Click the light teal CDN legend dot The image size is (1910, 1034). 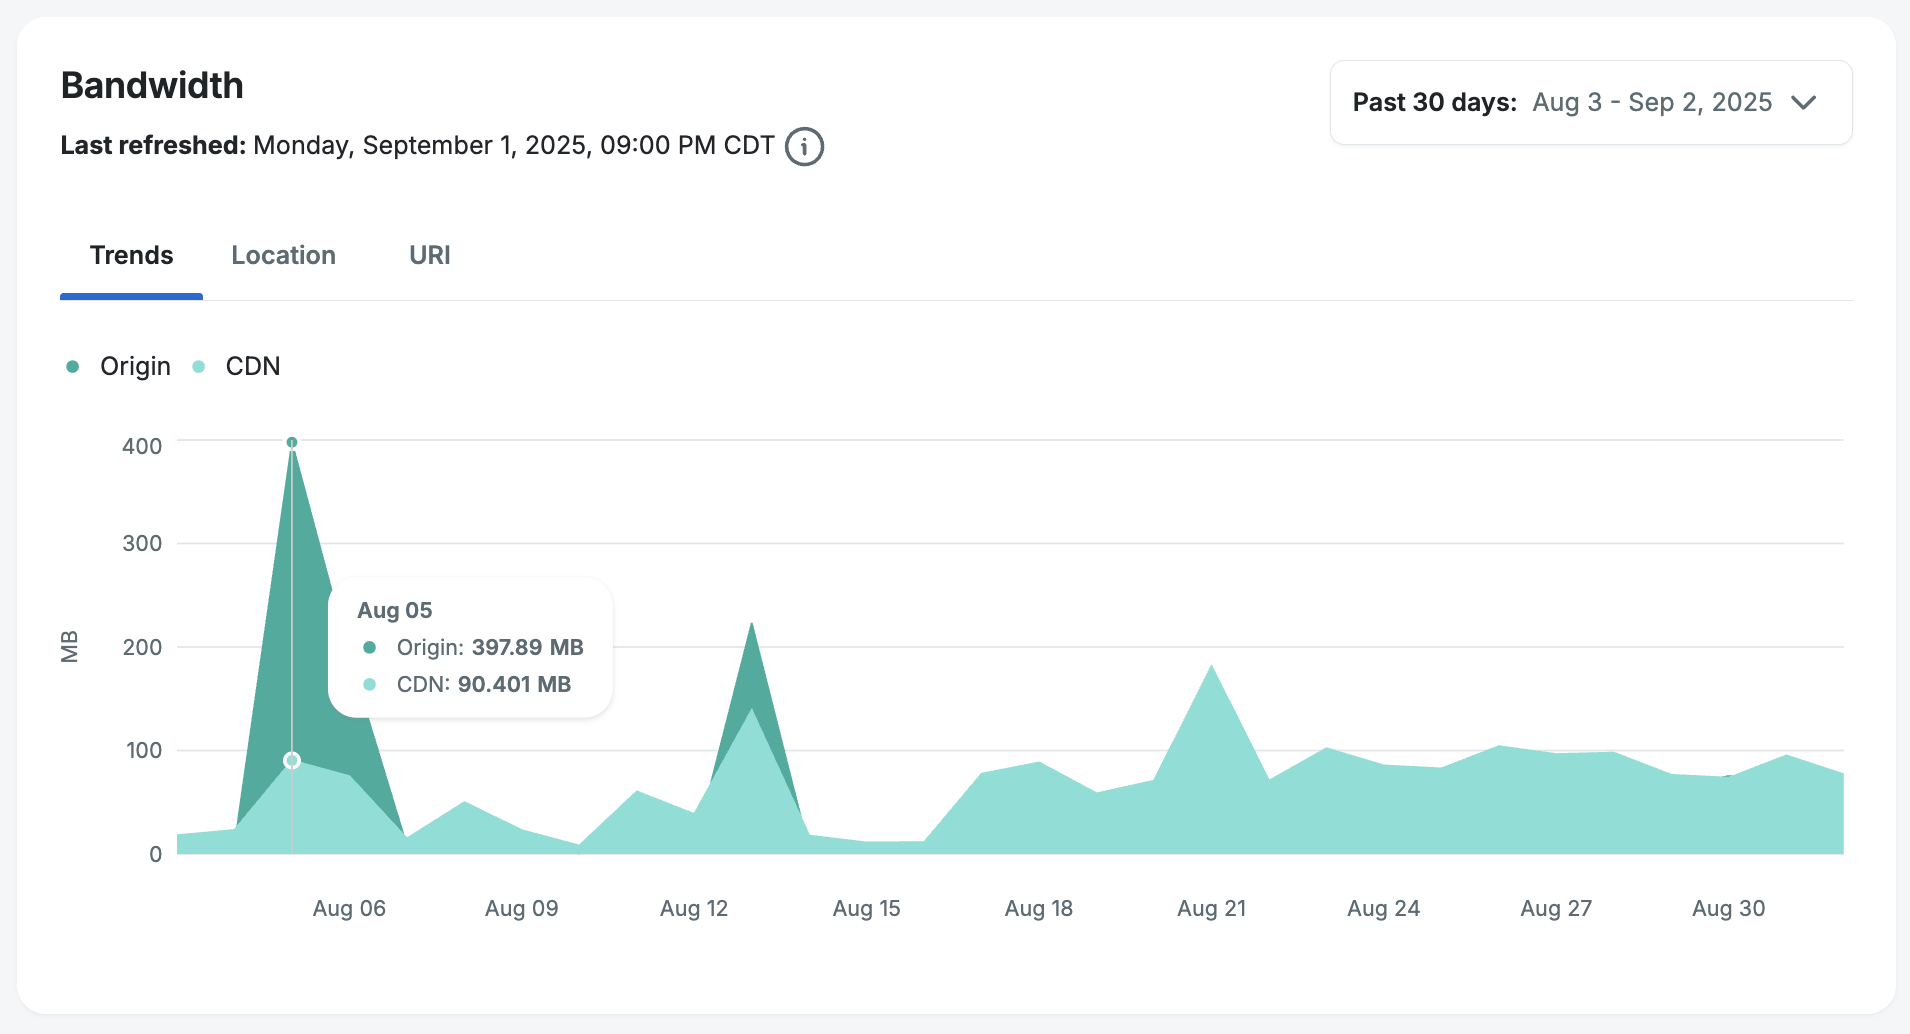pos(199,367)
